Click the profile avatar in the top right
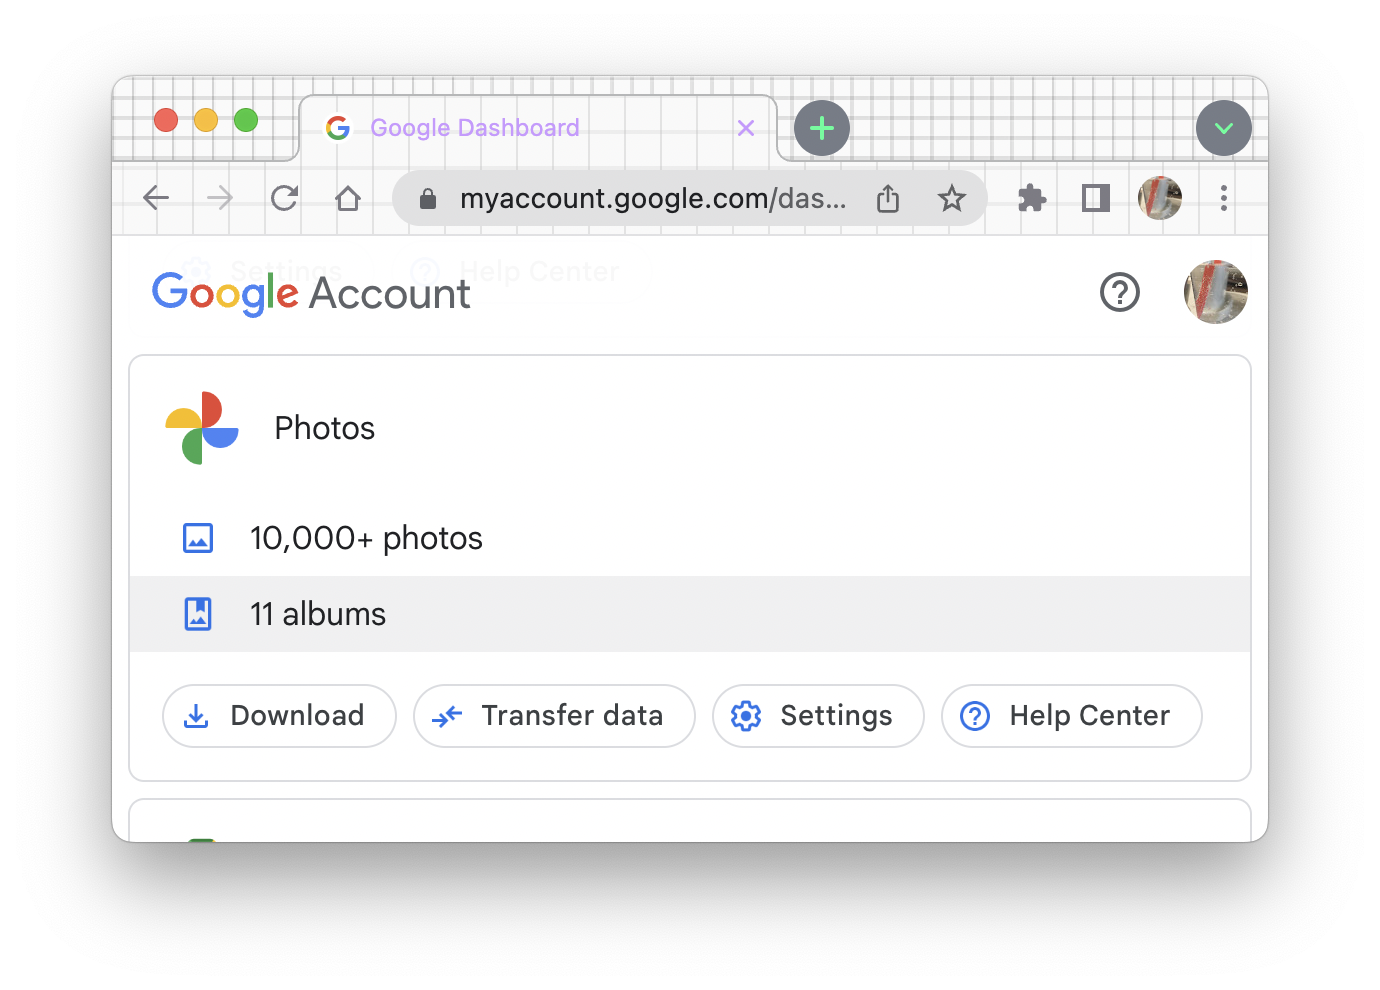This screenshot has width=1380, height=990. [x=1216, y=292]
